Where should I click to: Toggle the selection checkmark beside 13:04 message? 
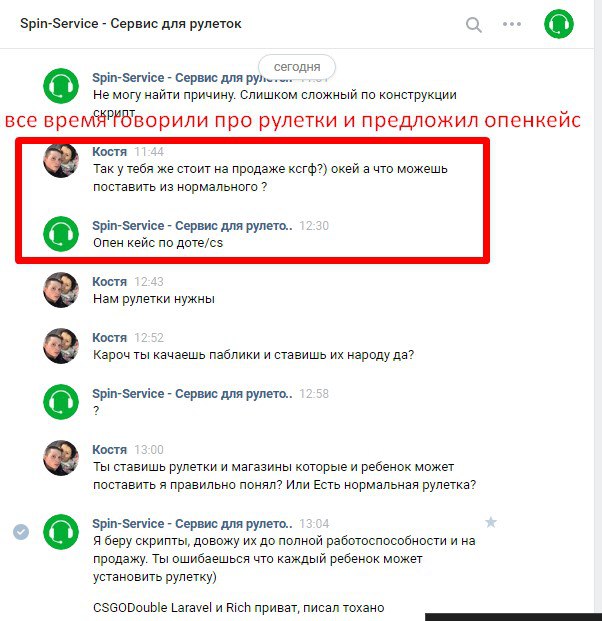point(21,531)
